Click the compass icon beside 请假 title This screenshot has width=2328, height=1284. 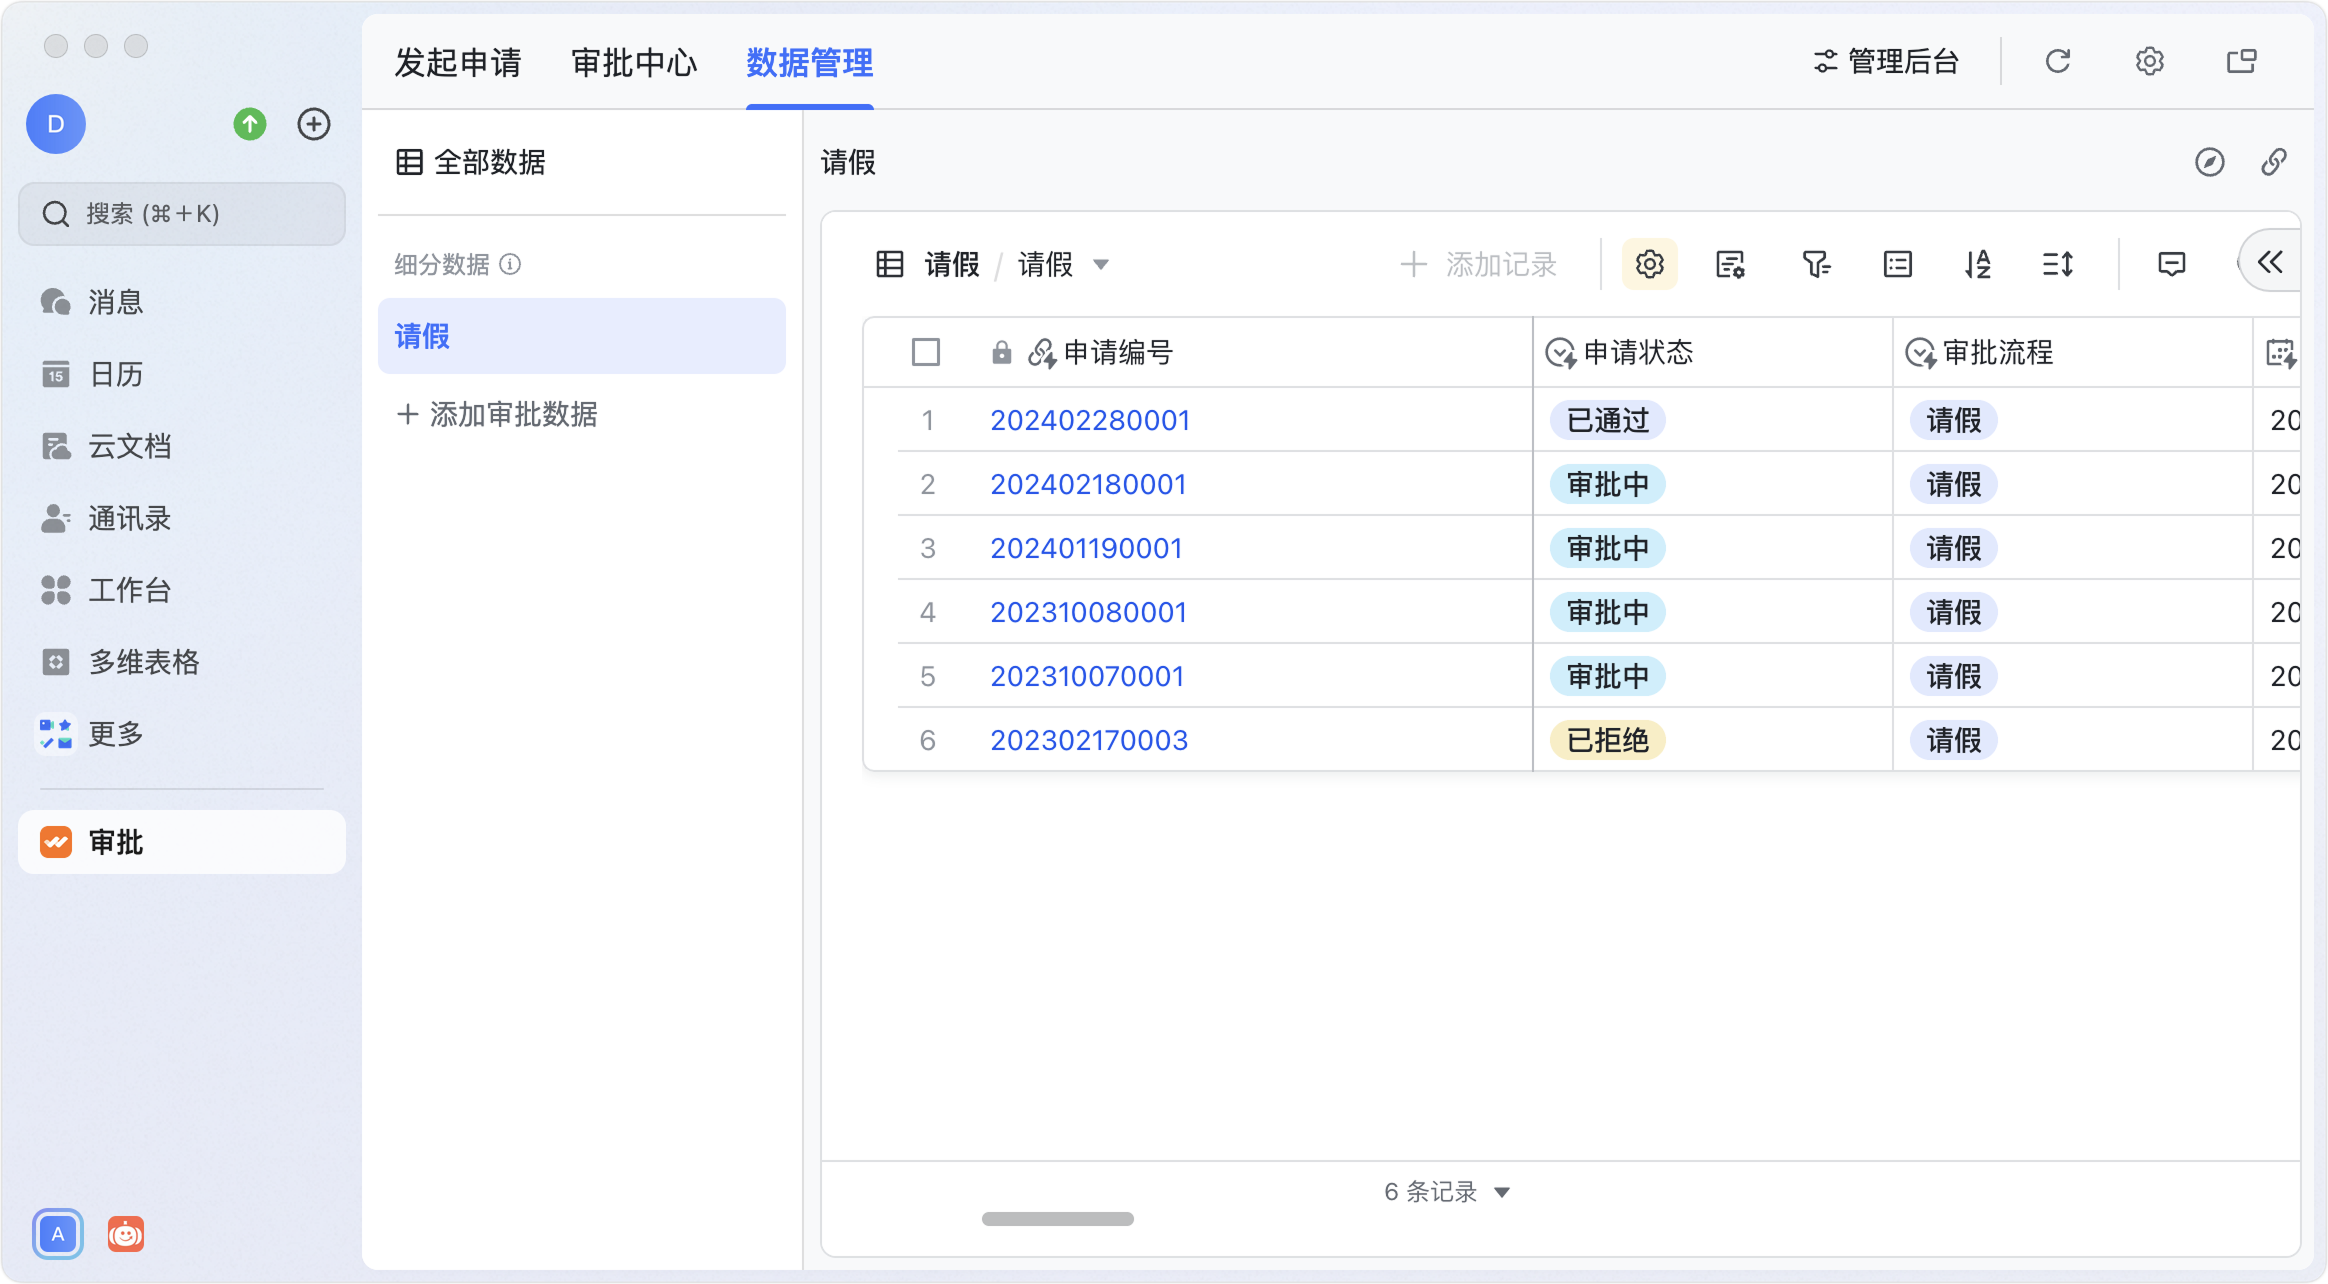coord(2209,162)
